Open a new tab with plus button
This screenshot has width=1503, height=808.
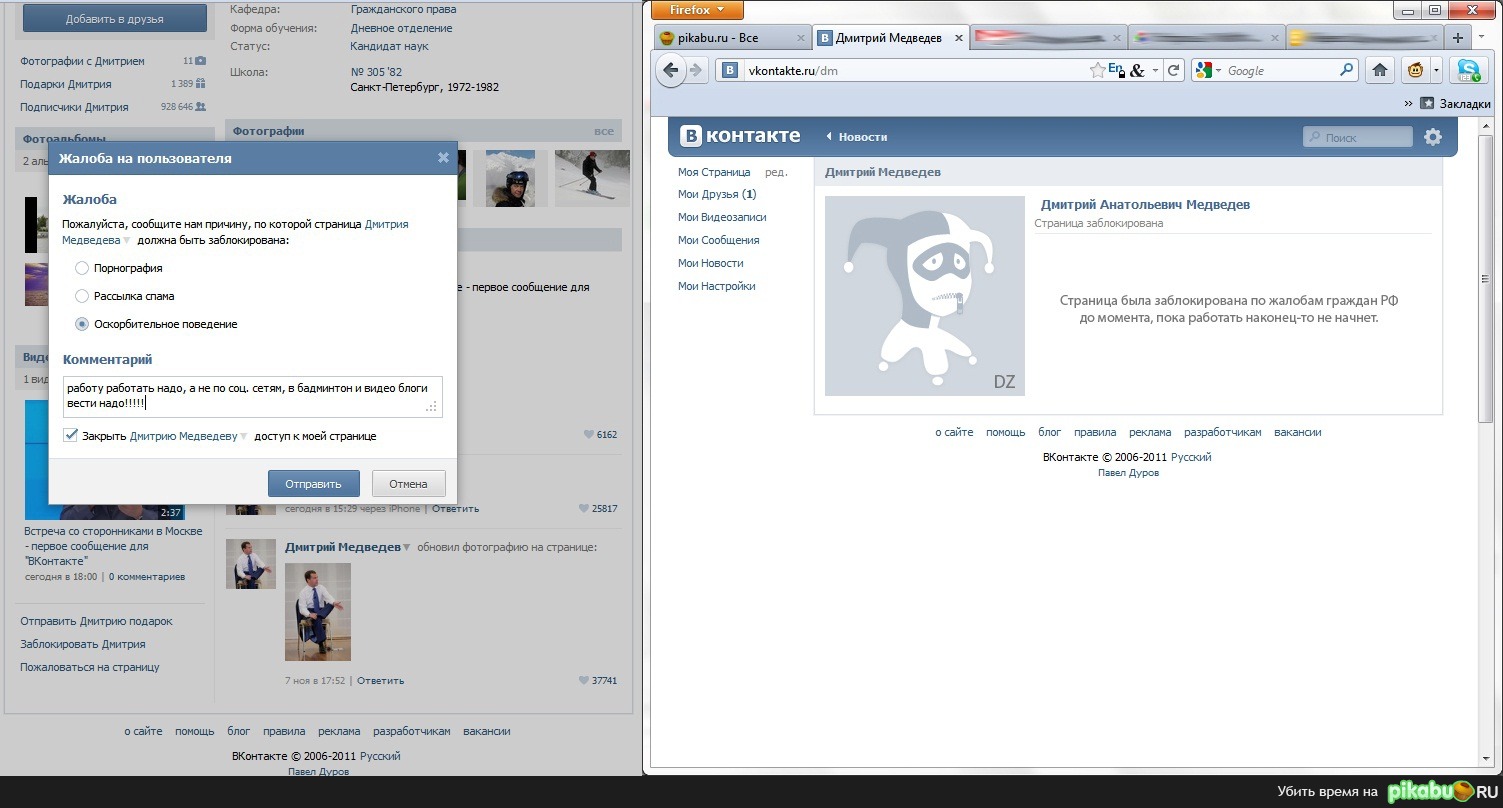pos(1457,38)
